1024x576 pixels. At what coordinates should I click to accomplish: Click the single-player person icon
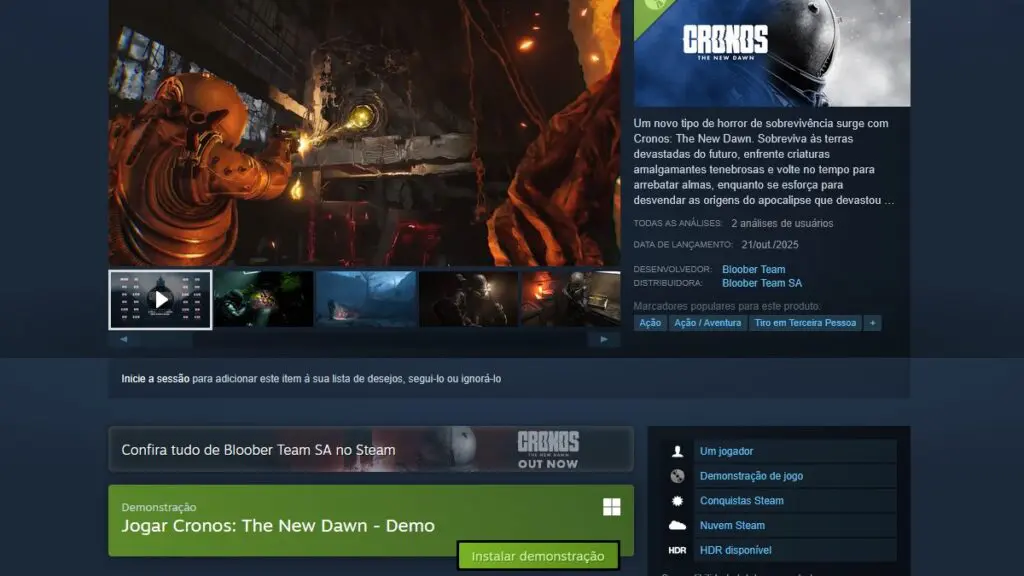[x=677, y=452]
